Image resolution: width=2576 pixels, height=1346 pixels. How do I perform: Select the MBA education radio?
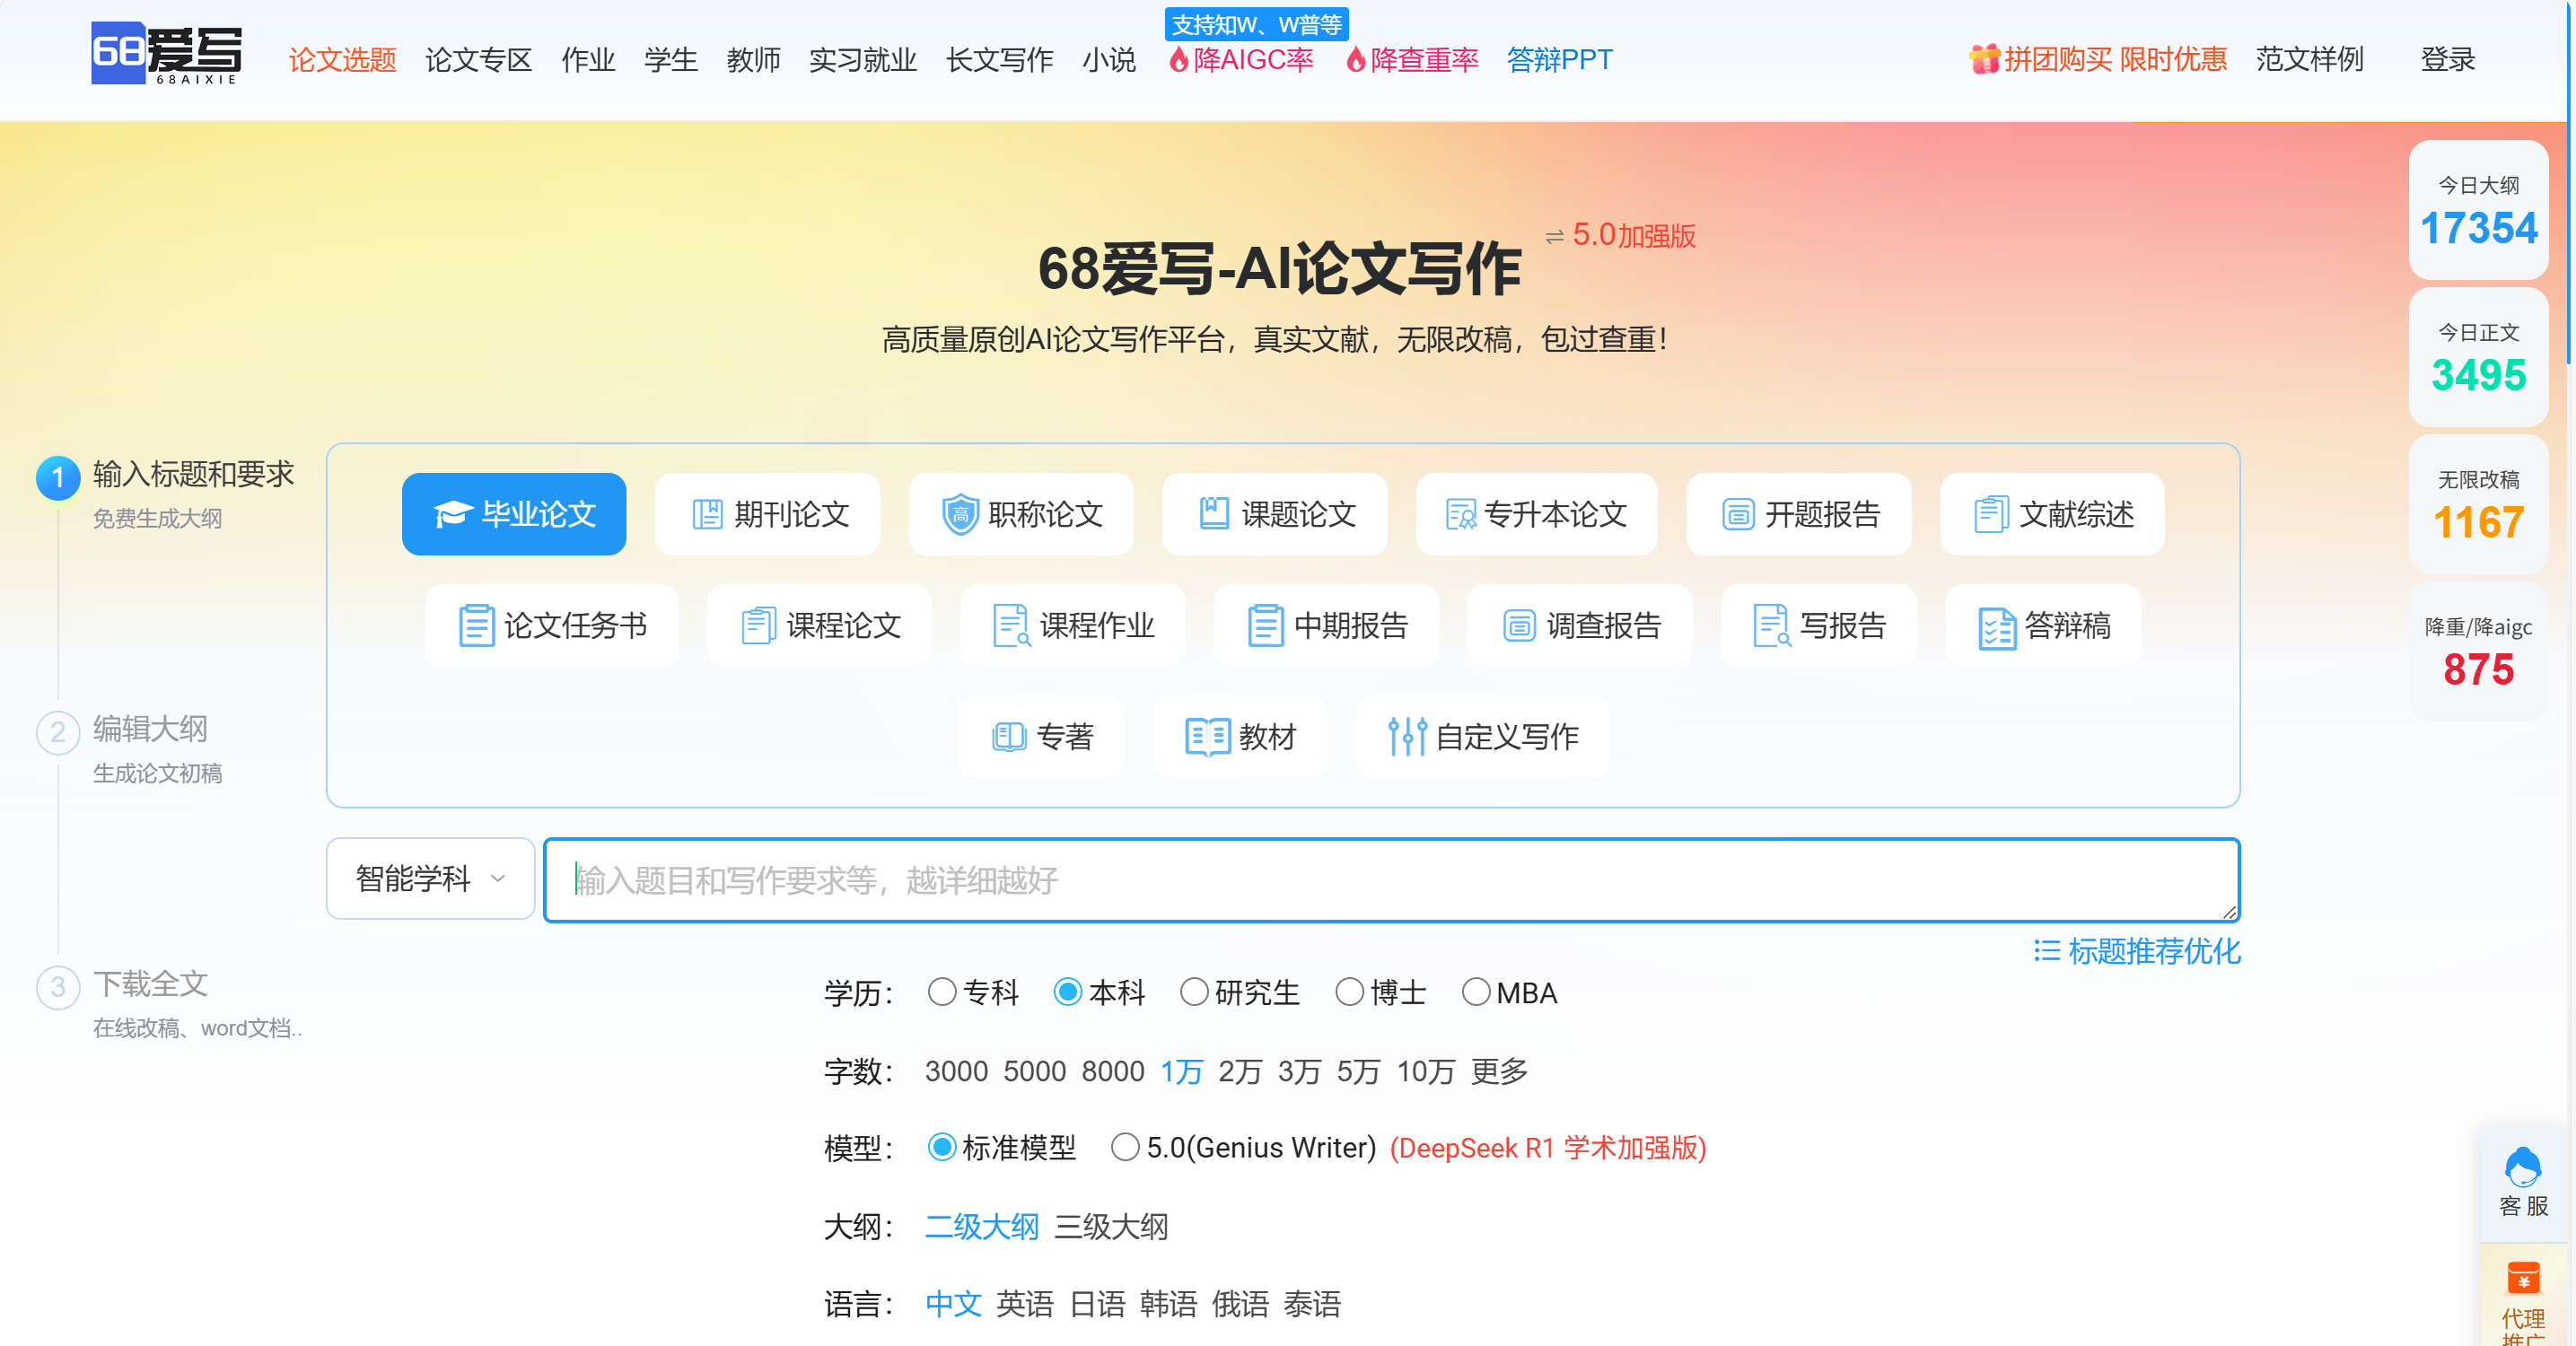point(1476,992)
